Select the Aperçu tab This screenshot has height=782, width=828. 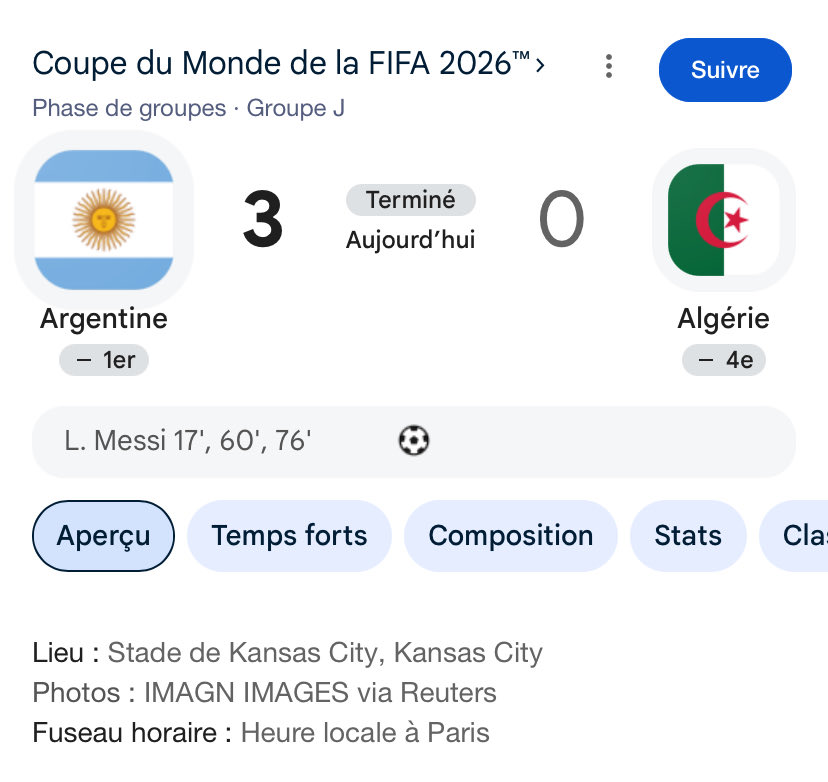pyautogui.click(x=104, y=536)
